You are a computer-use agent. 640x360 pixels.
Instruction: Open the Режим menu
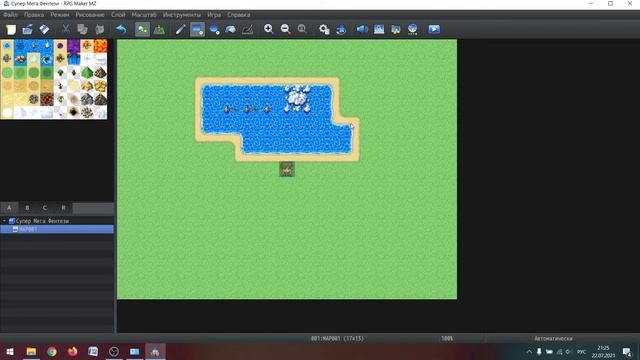tap(60, 15)
